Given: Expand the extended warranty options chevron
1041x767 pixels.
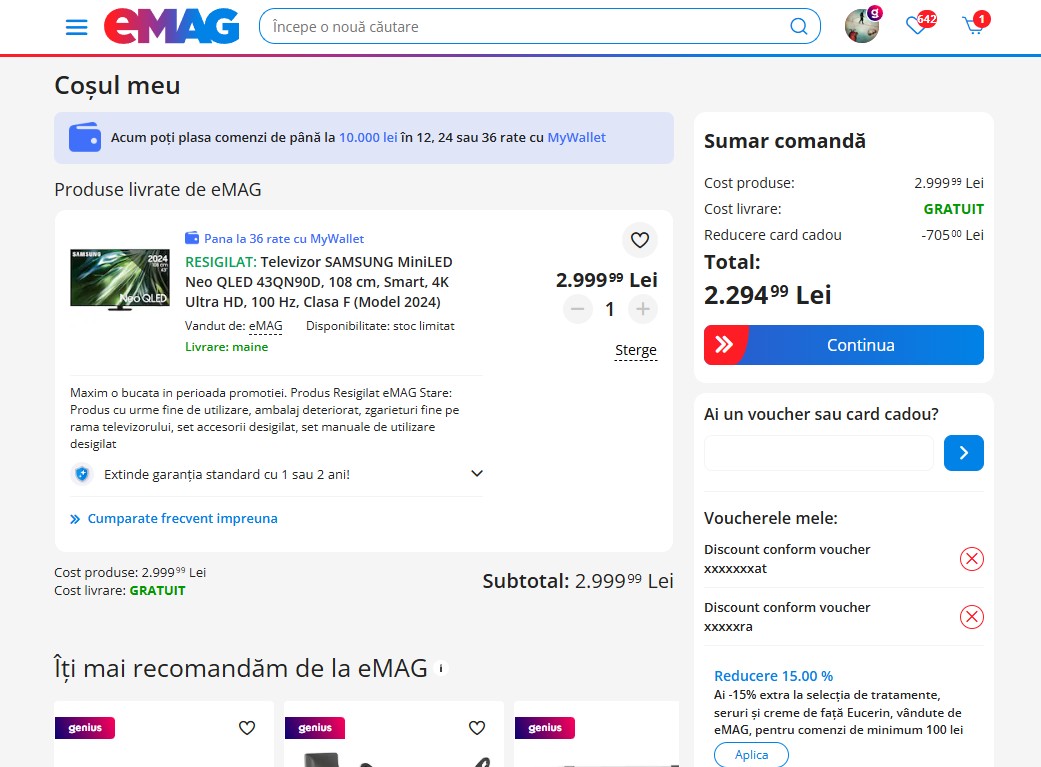Looking at the screenshot, I should 477,473.
